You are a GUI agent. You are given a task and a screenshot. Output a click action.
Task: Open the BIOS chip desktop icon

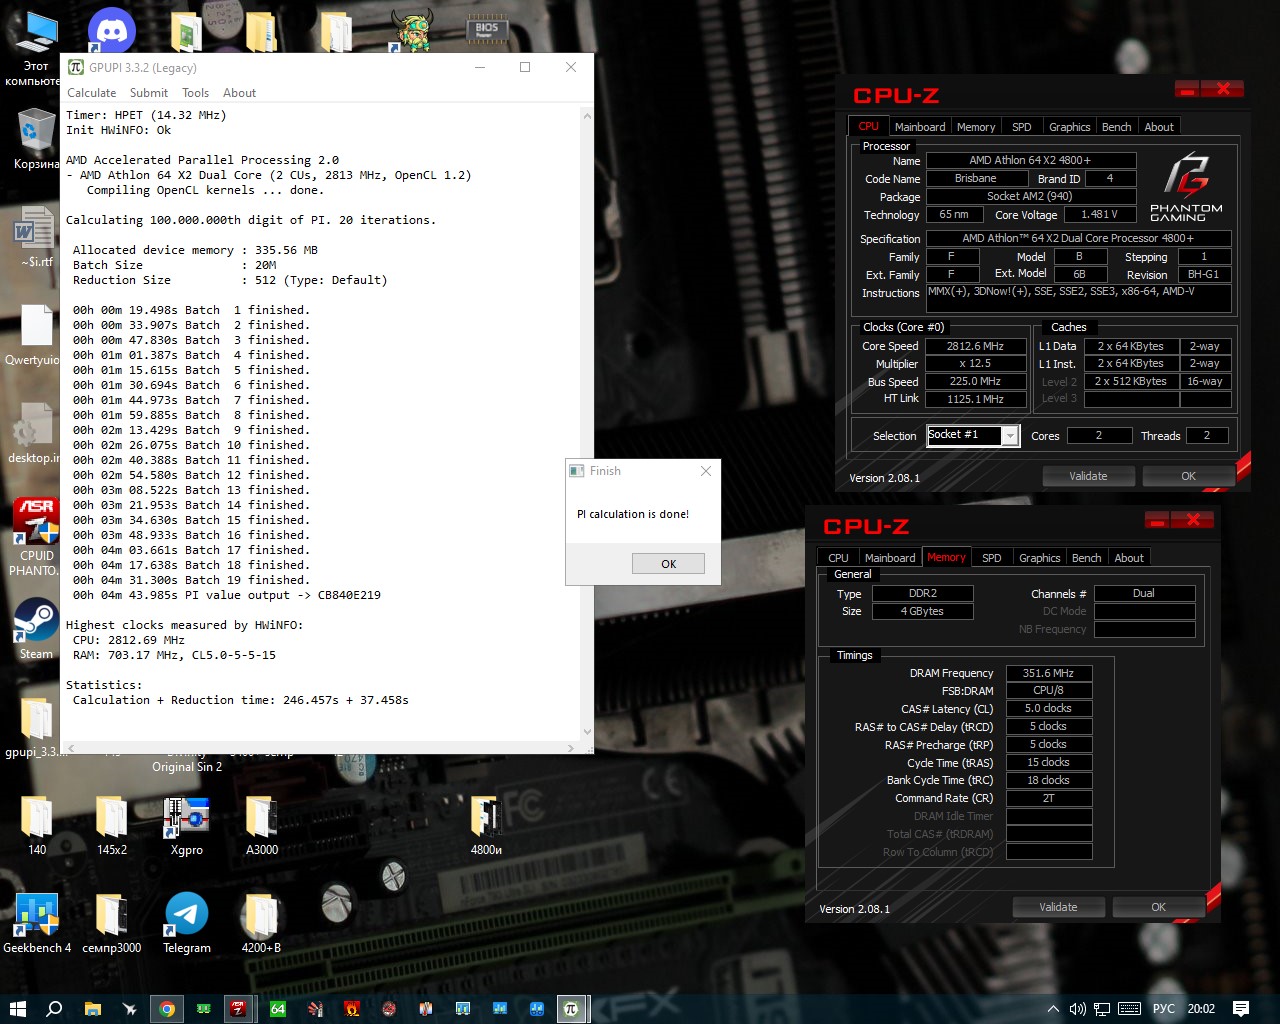click(487, 29)
